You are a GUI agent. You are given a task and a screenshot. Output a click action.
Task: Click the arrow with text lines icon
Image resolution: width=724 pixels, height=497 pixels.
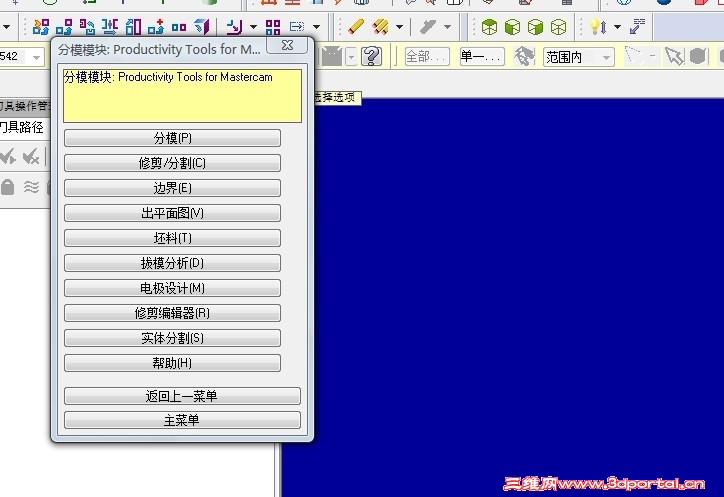(638, 26)
